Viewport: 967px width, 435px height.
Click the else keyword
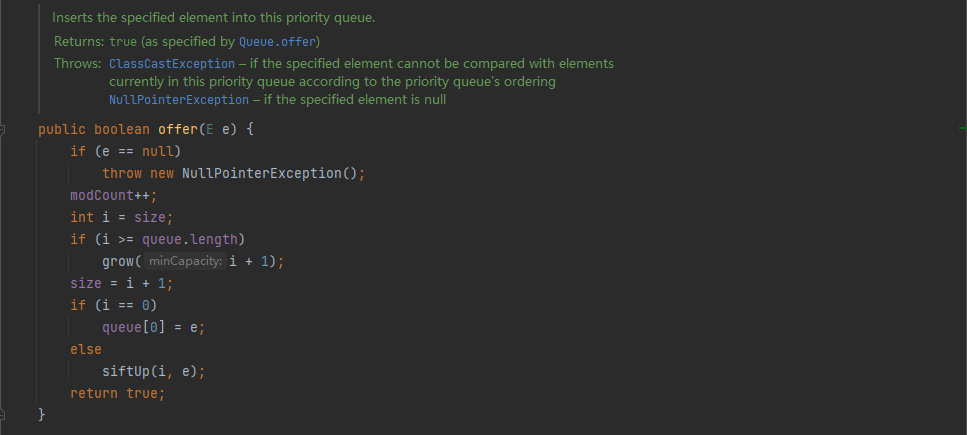click(x=86, y=349)
